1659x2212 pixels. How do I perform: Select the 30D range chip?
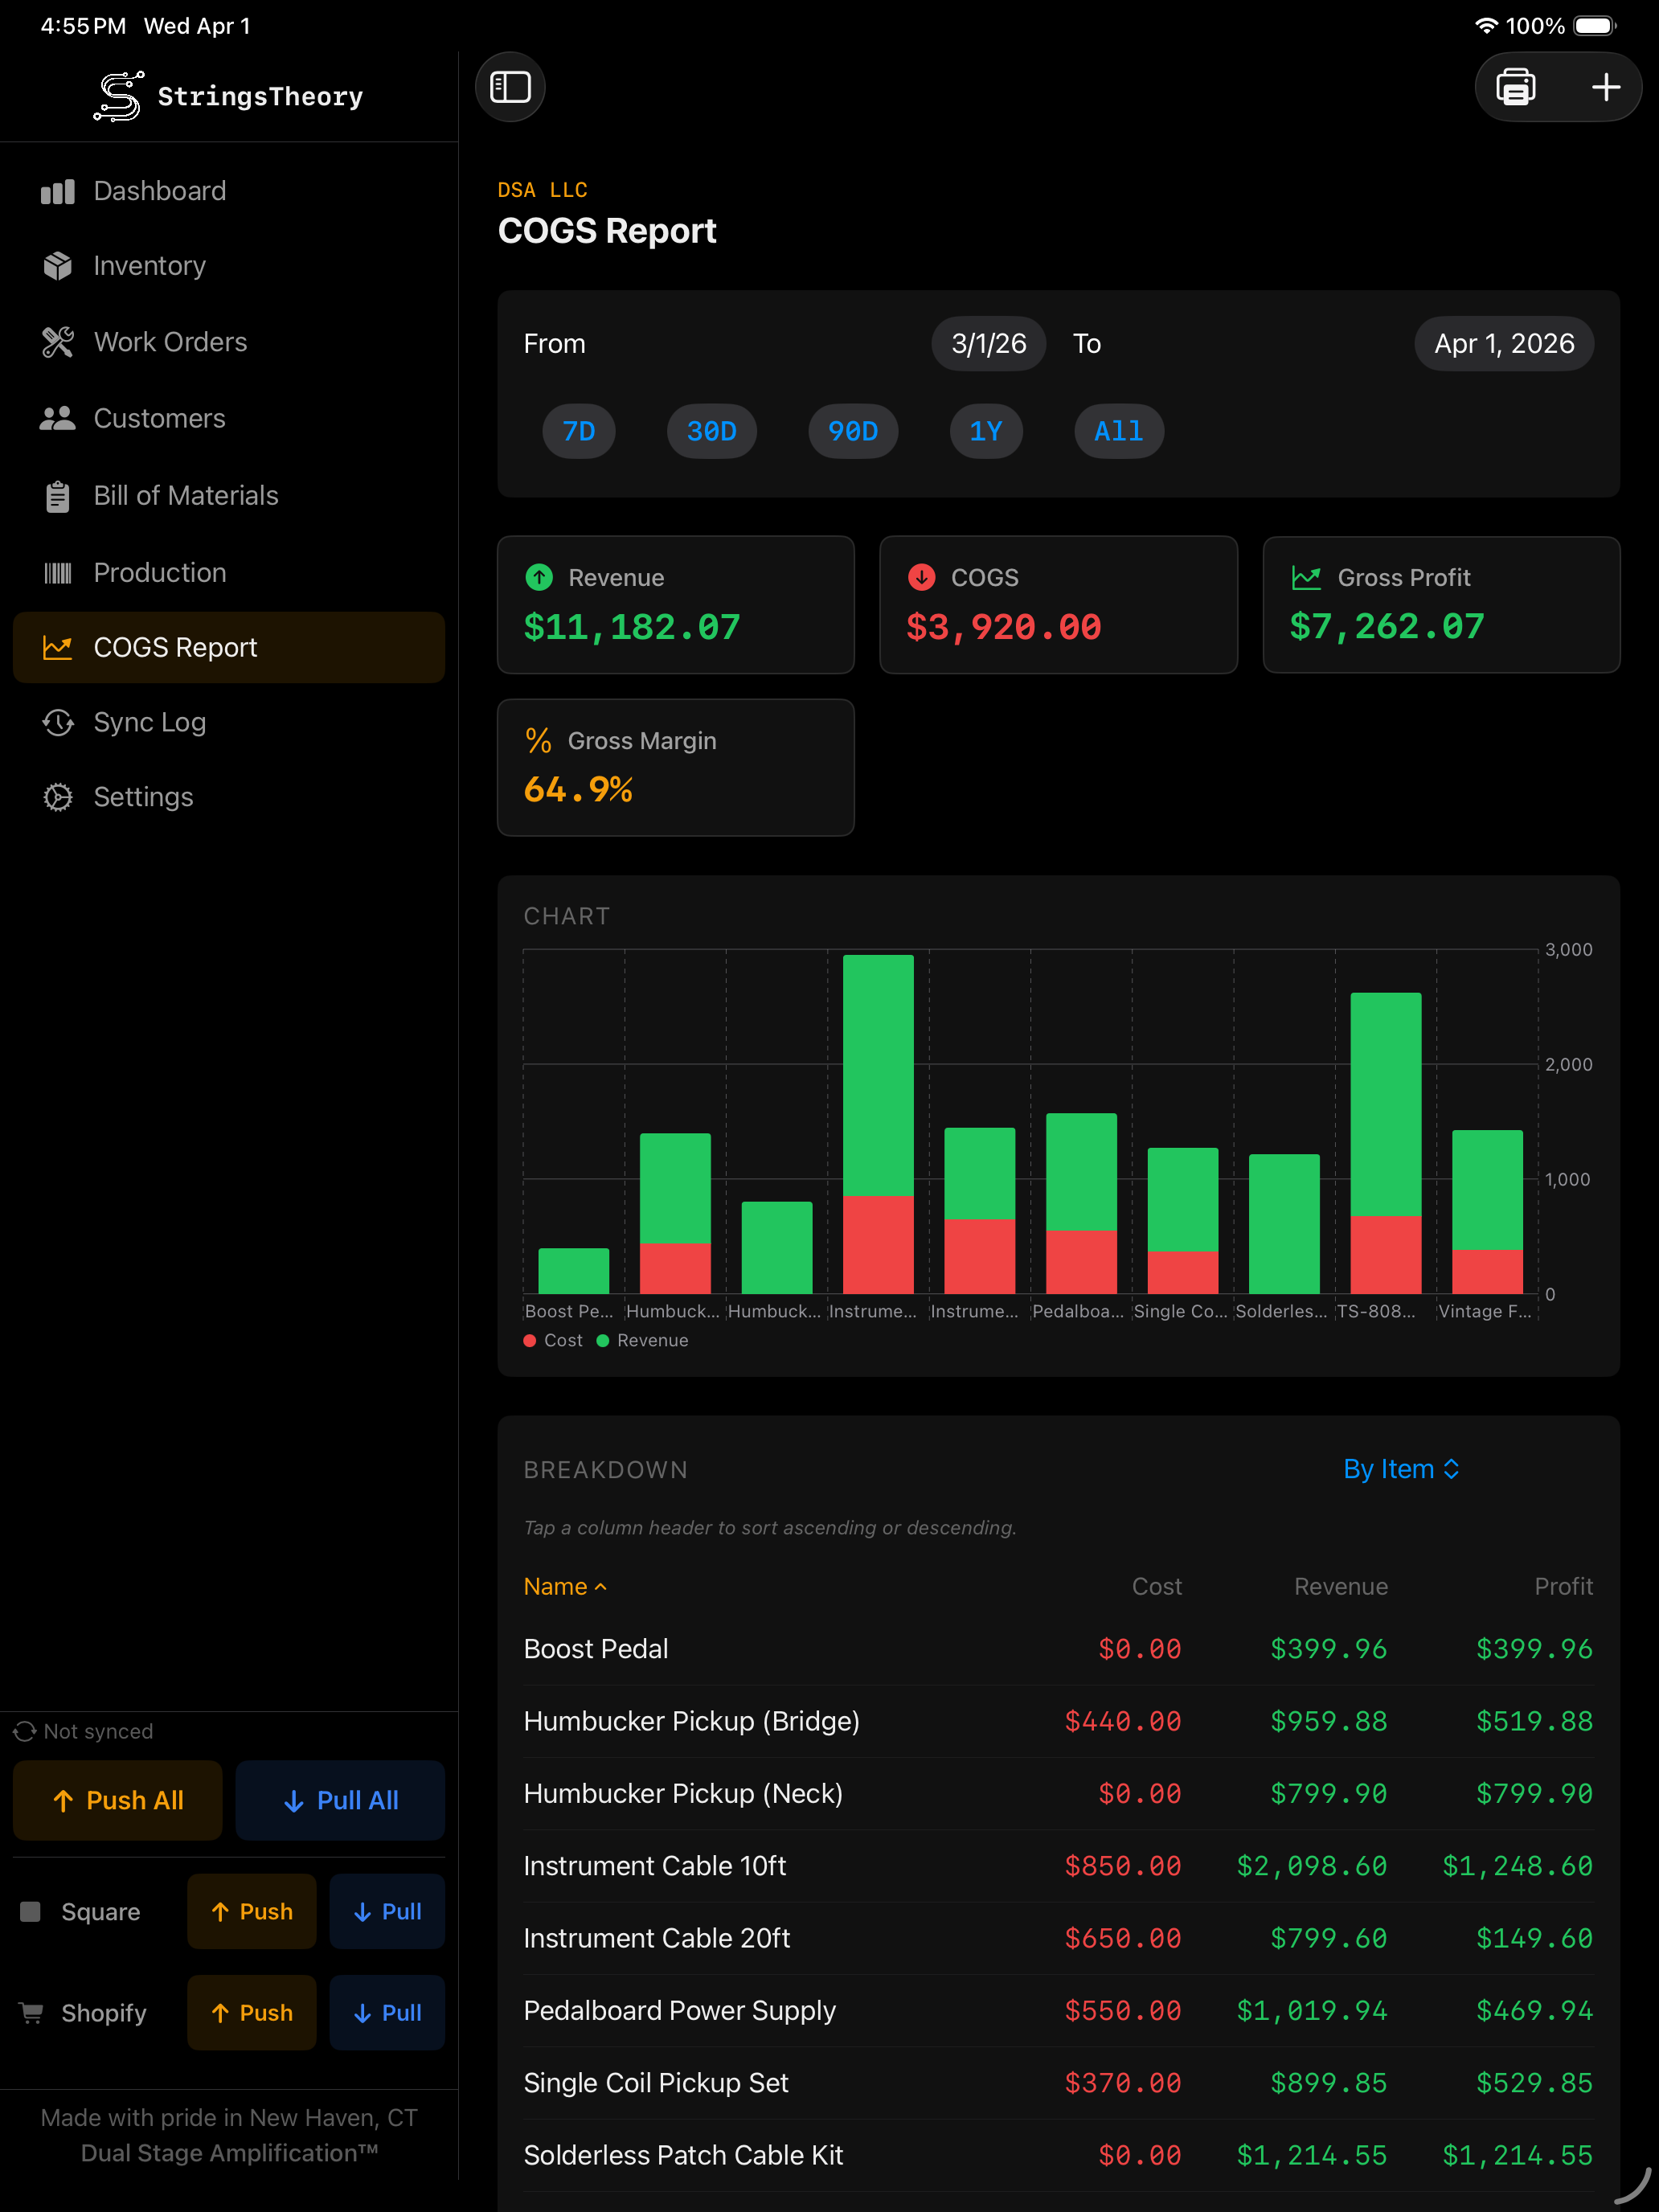pyautogui.click(x=711, y=431)
